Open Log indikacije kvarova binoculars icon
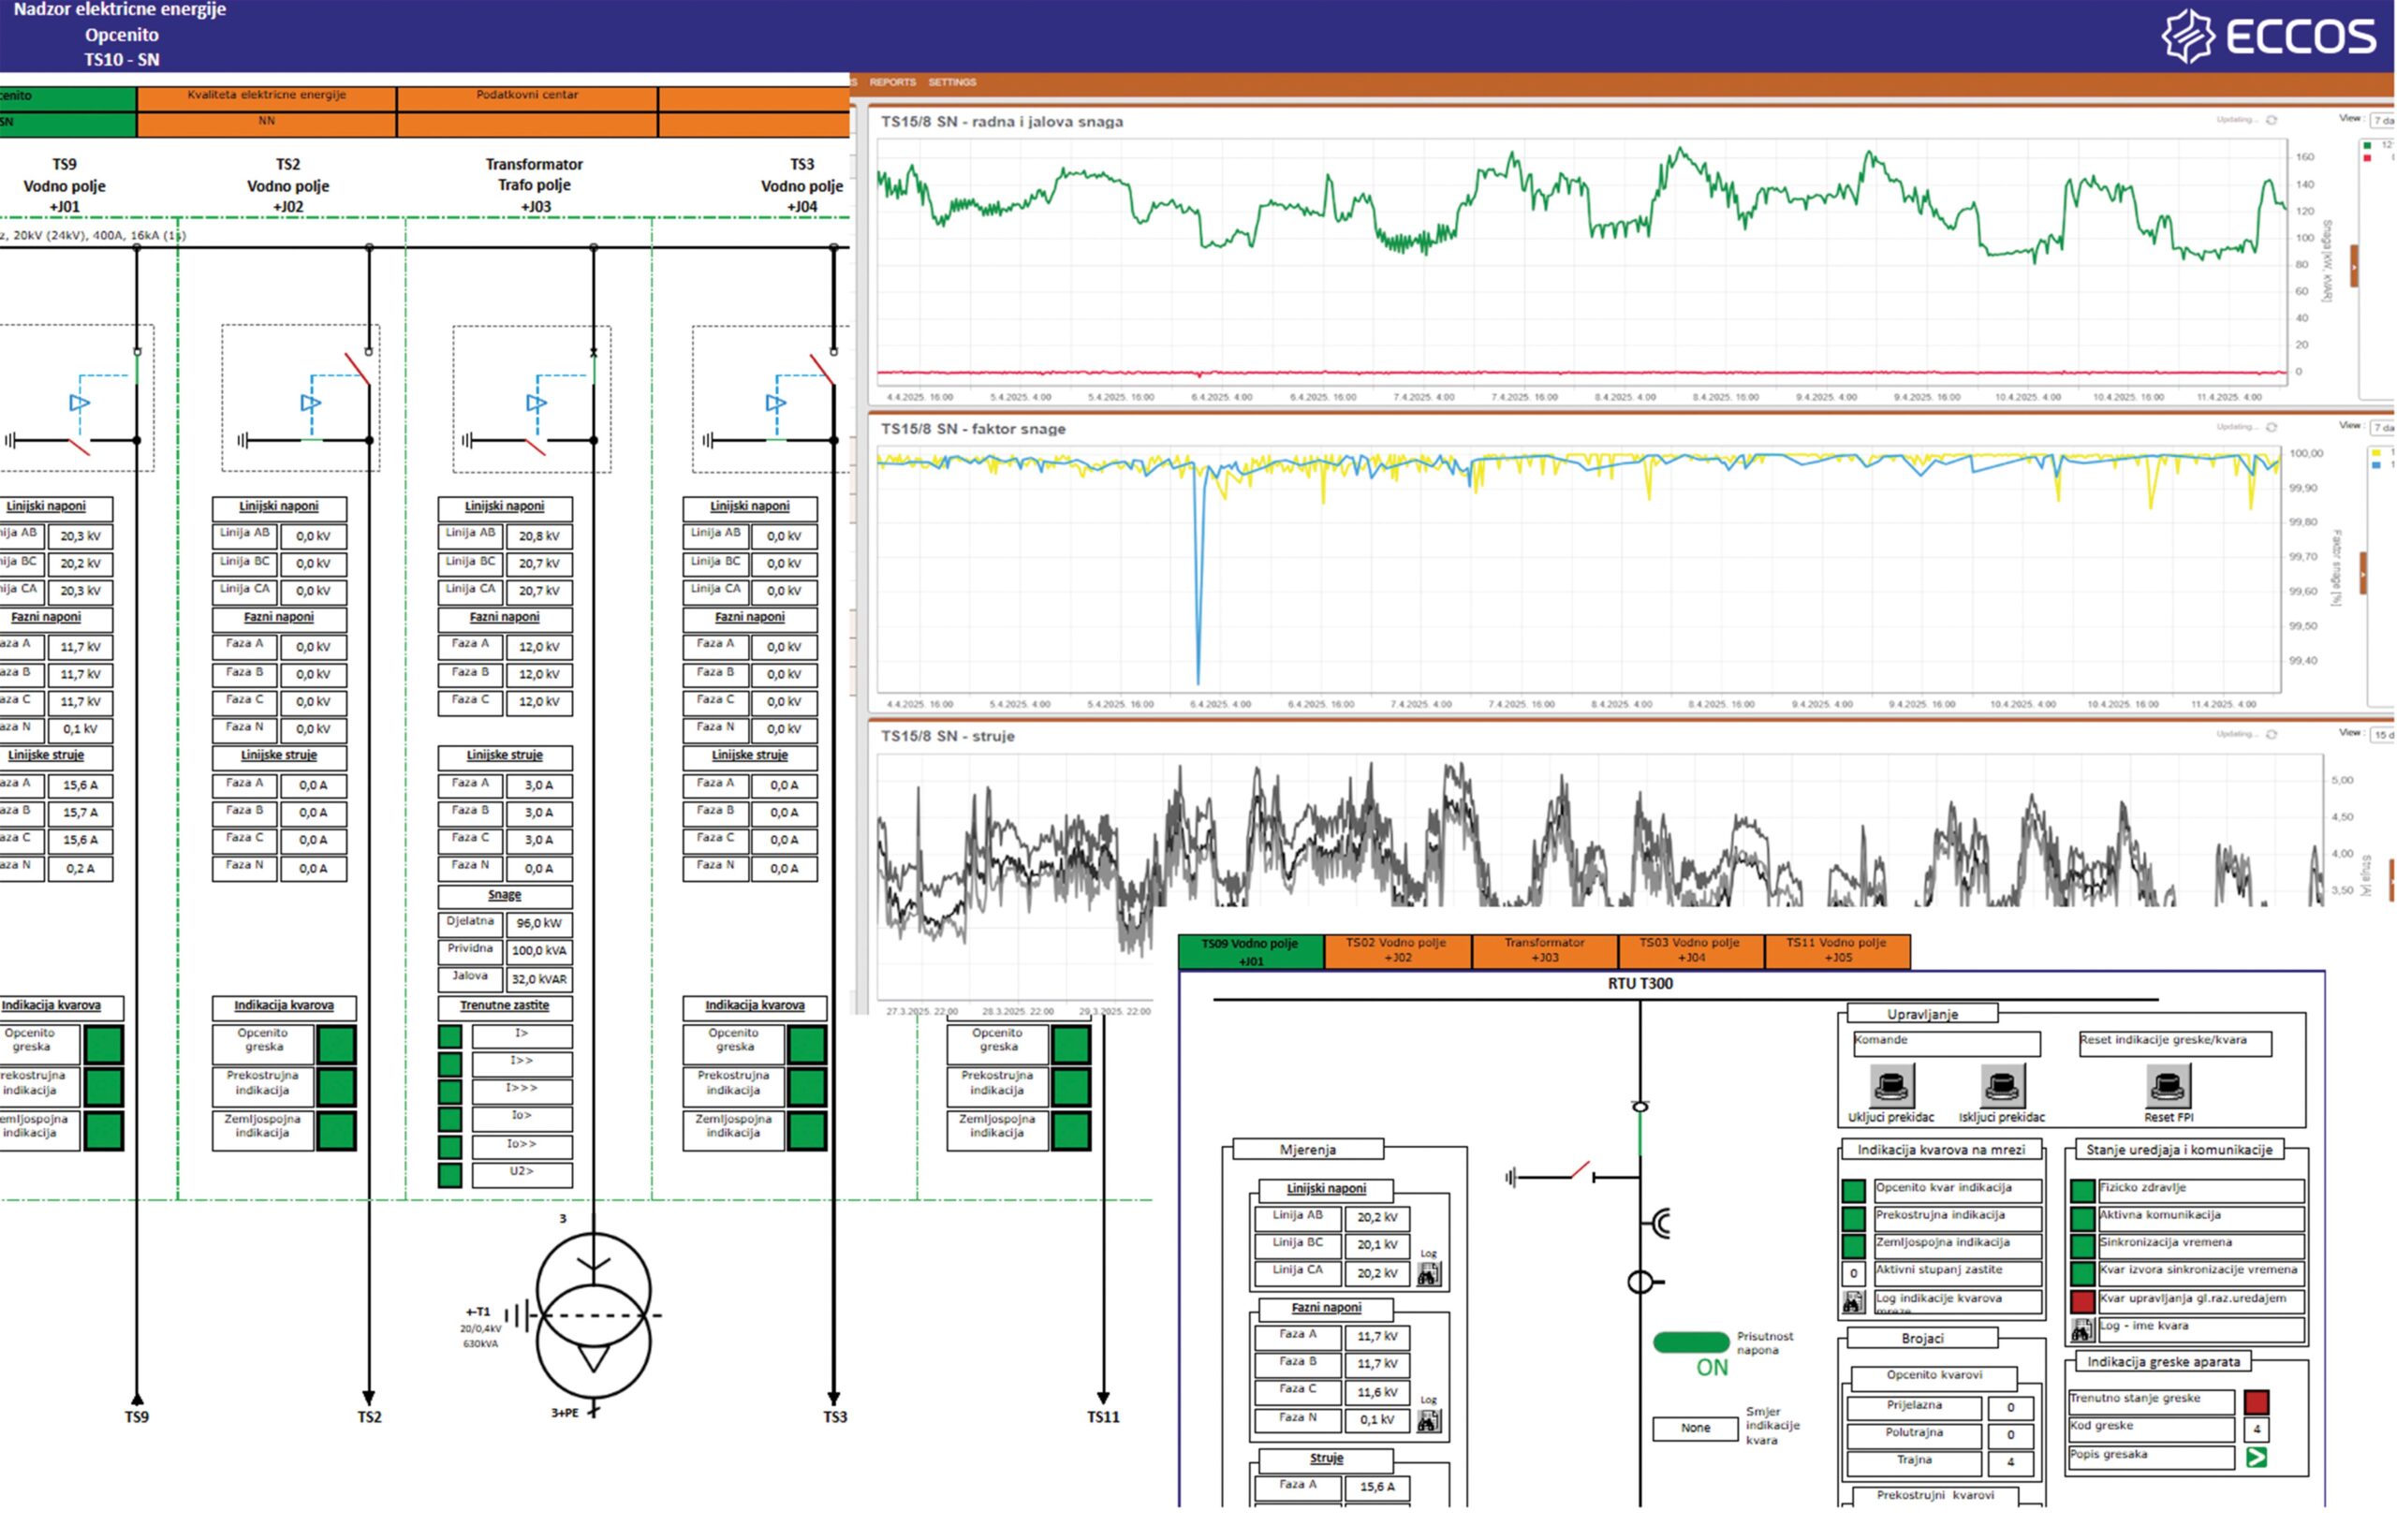2397x1540 pixels. [x=1853, y=1302]
